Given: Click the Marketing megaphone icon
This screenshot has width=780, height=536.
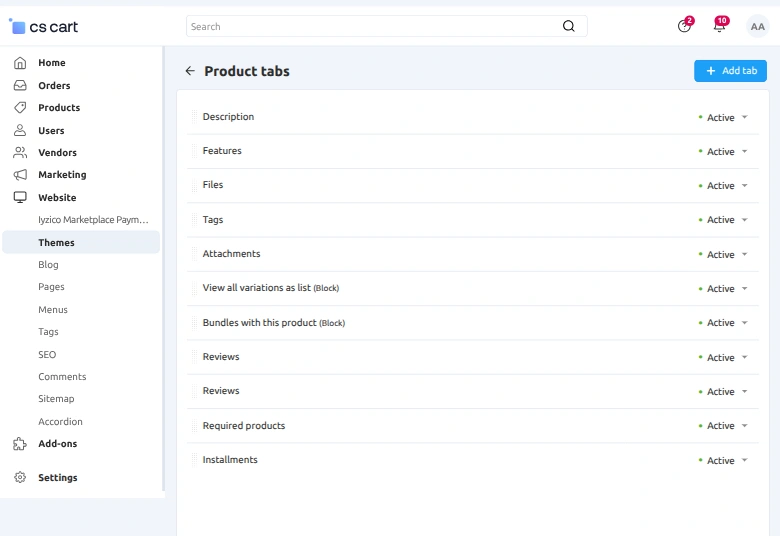Looking at the screenshot, I should click(20, 175).
